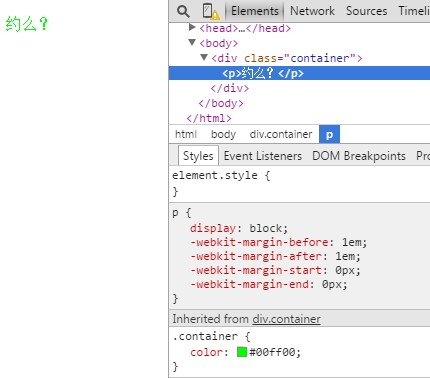Select the opening body tag node

[219, 43]
